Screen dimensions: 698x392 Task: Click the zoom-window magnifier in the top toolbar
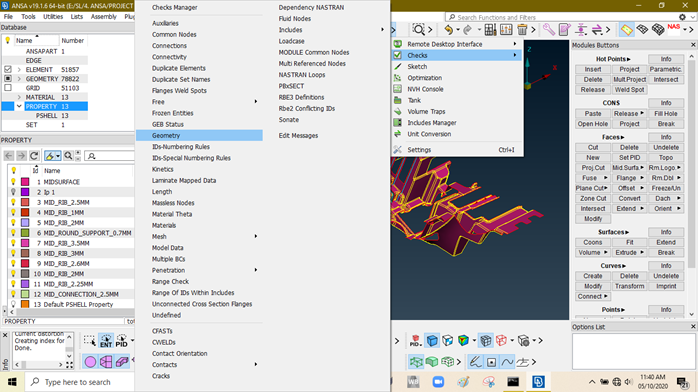click(x=418, y=30)
